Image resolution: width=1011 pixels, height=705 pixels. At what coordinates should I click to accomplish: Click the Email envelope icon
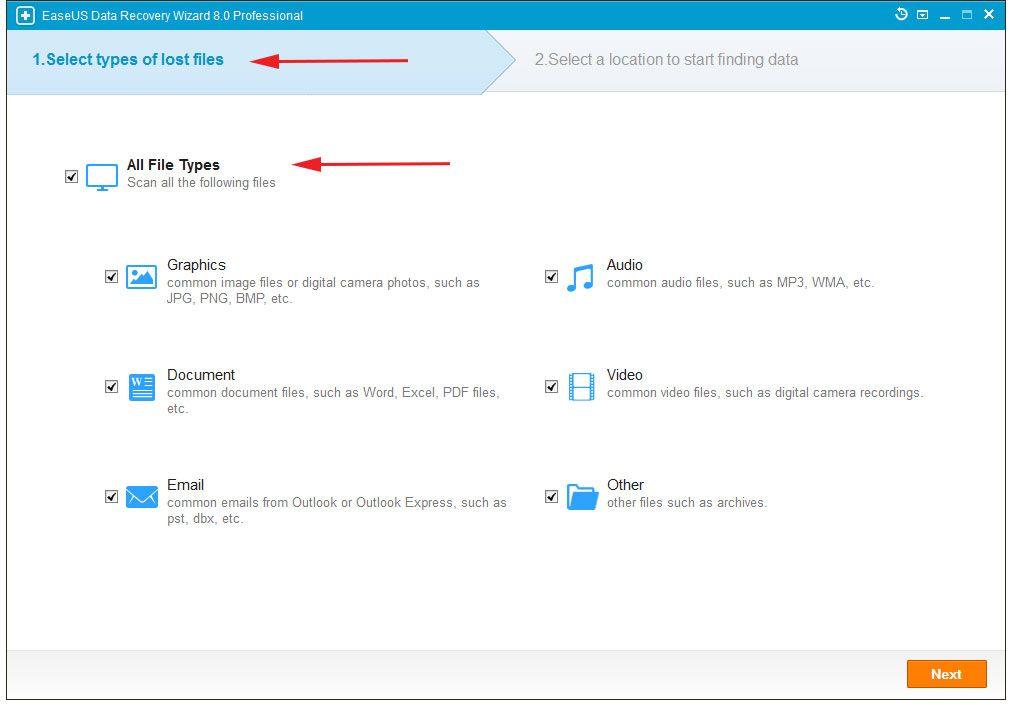tap(141, 497)
